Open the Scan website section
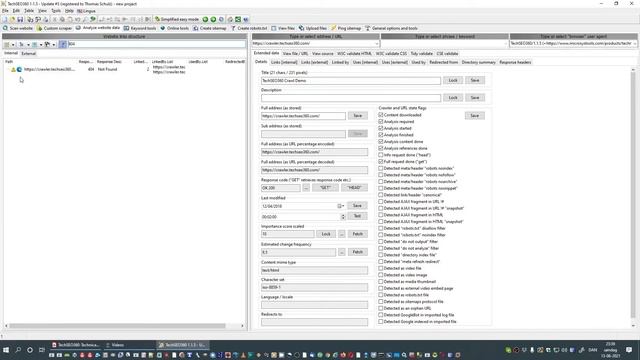 click(18, 28)
